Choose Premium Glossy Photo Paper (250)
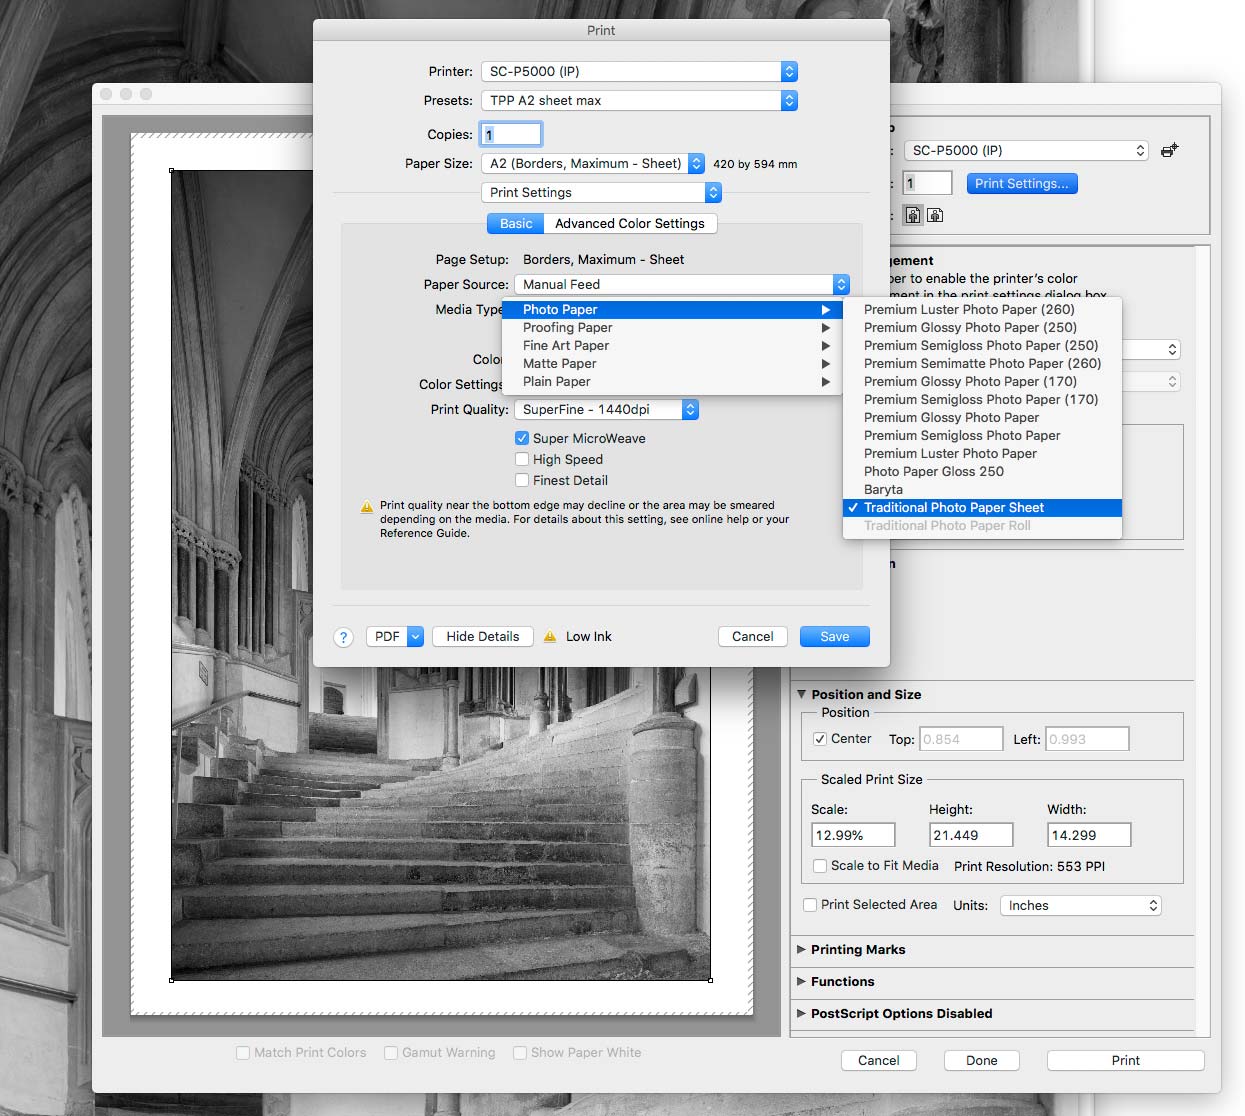The height and width of the screenshot is (1116, 1245). pyautogui.click(x=982, y=328)
